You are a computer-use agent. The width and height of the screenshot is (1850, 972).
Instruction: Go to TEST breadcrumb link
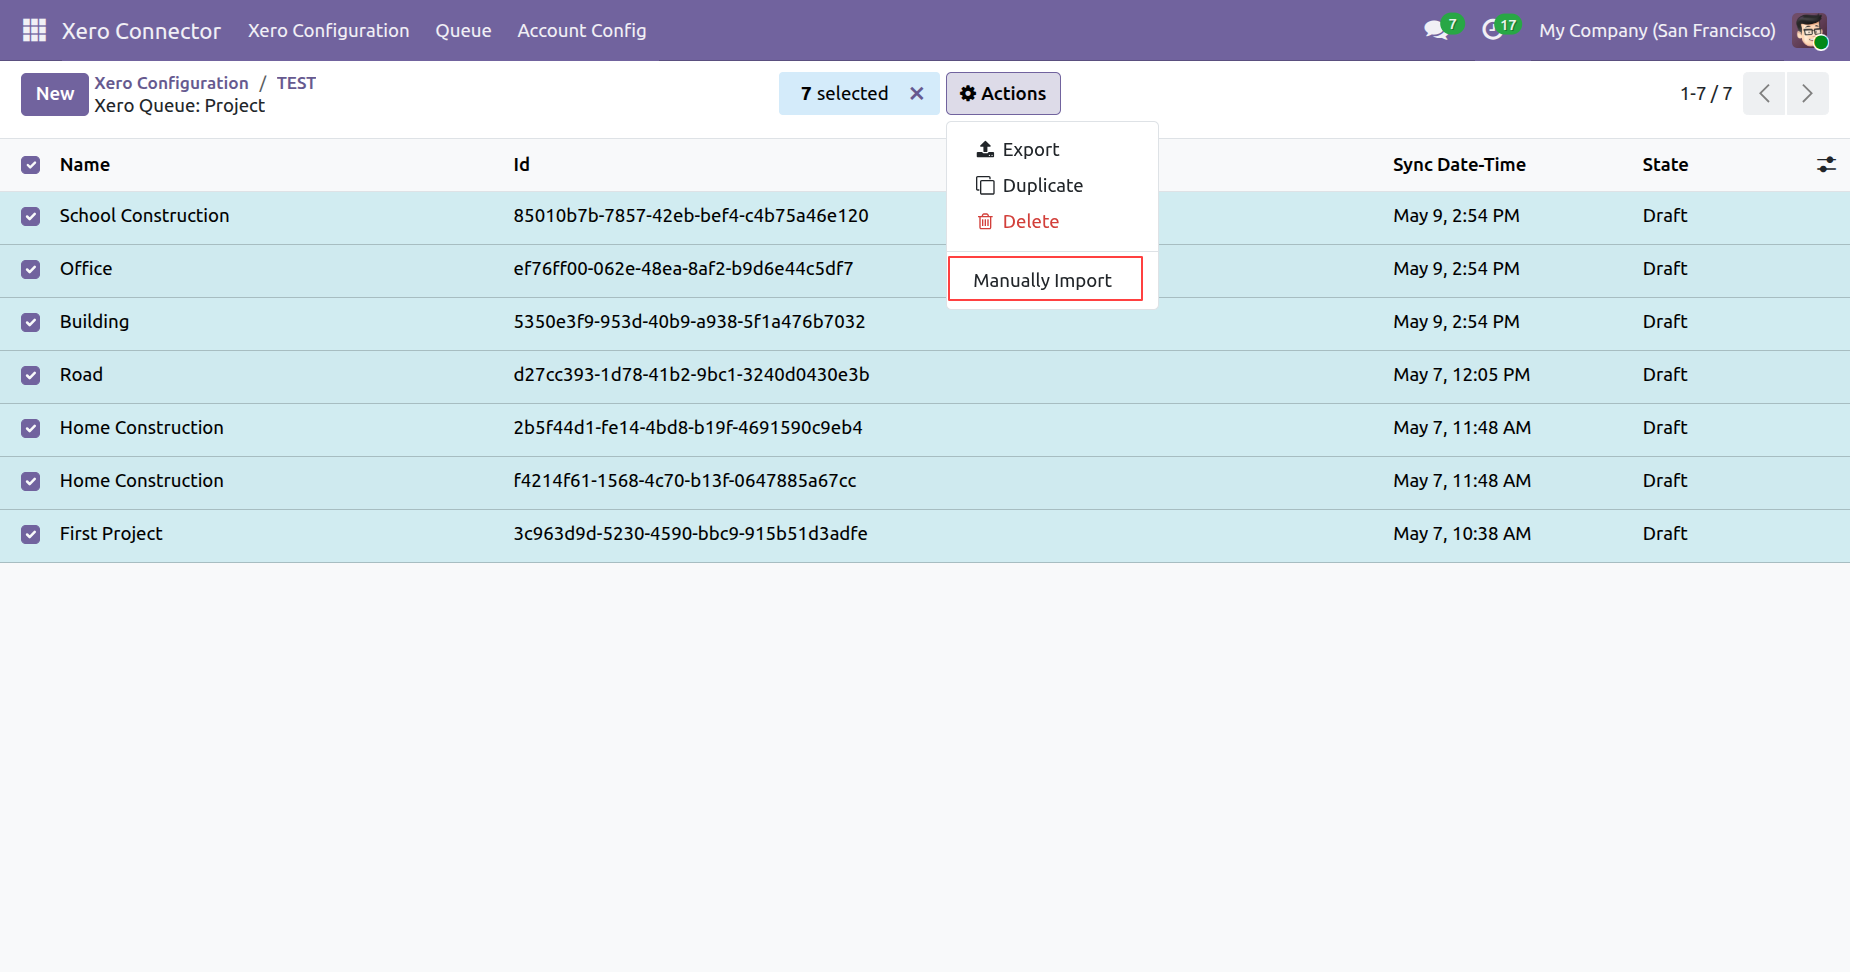pyautogui.click(x=296, y=83)
